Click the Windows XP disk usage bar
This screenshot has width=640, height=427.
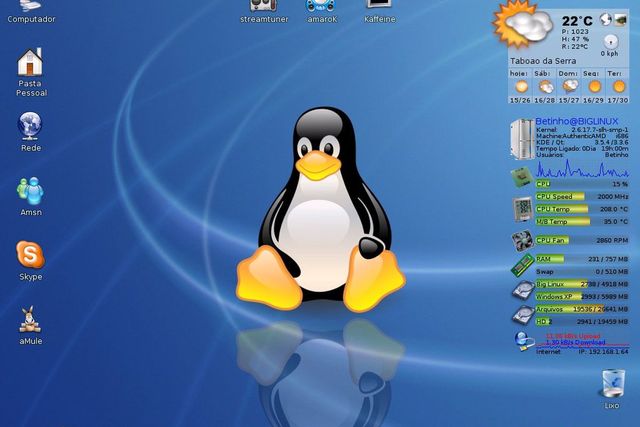point(582,297)
